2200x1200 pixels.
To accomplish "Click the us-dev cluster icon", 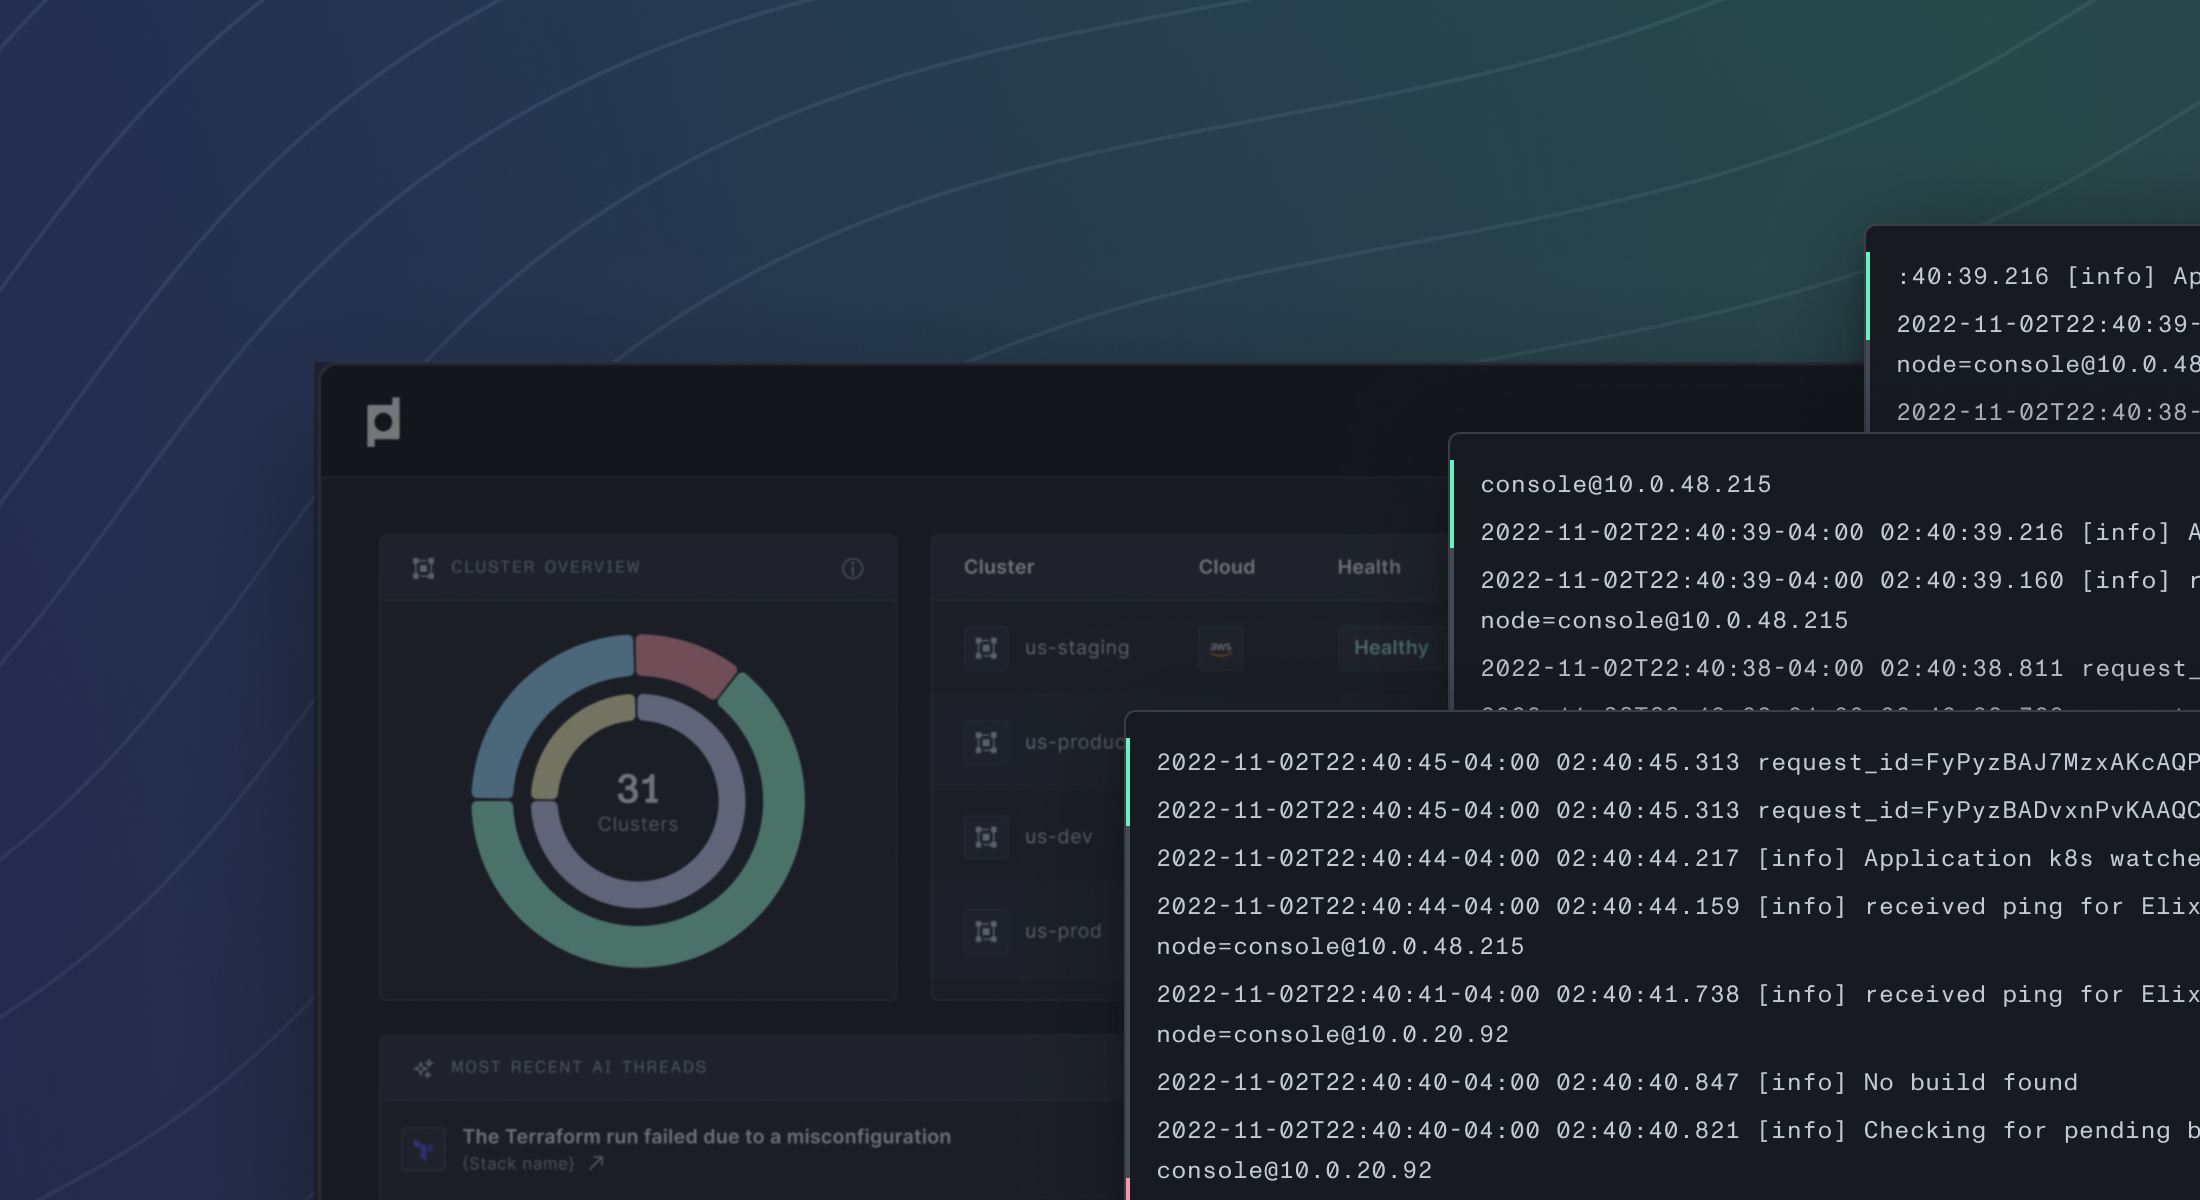I will [x=986, y=837].
